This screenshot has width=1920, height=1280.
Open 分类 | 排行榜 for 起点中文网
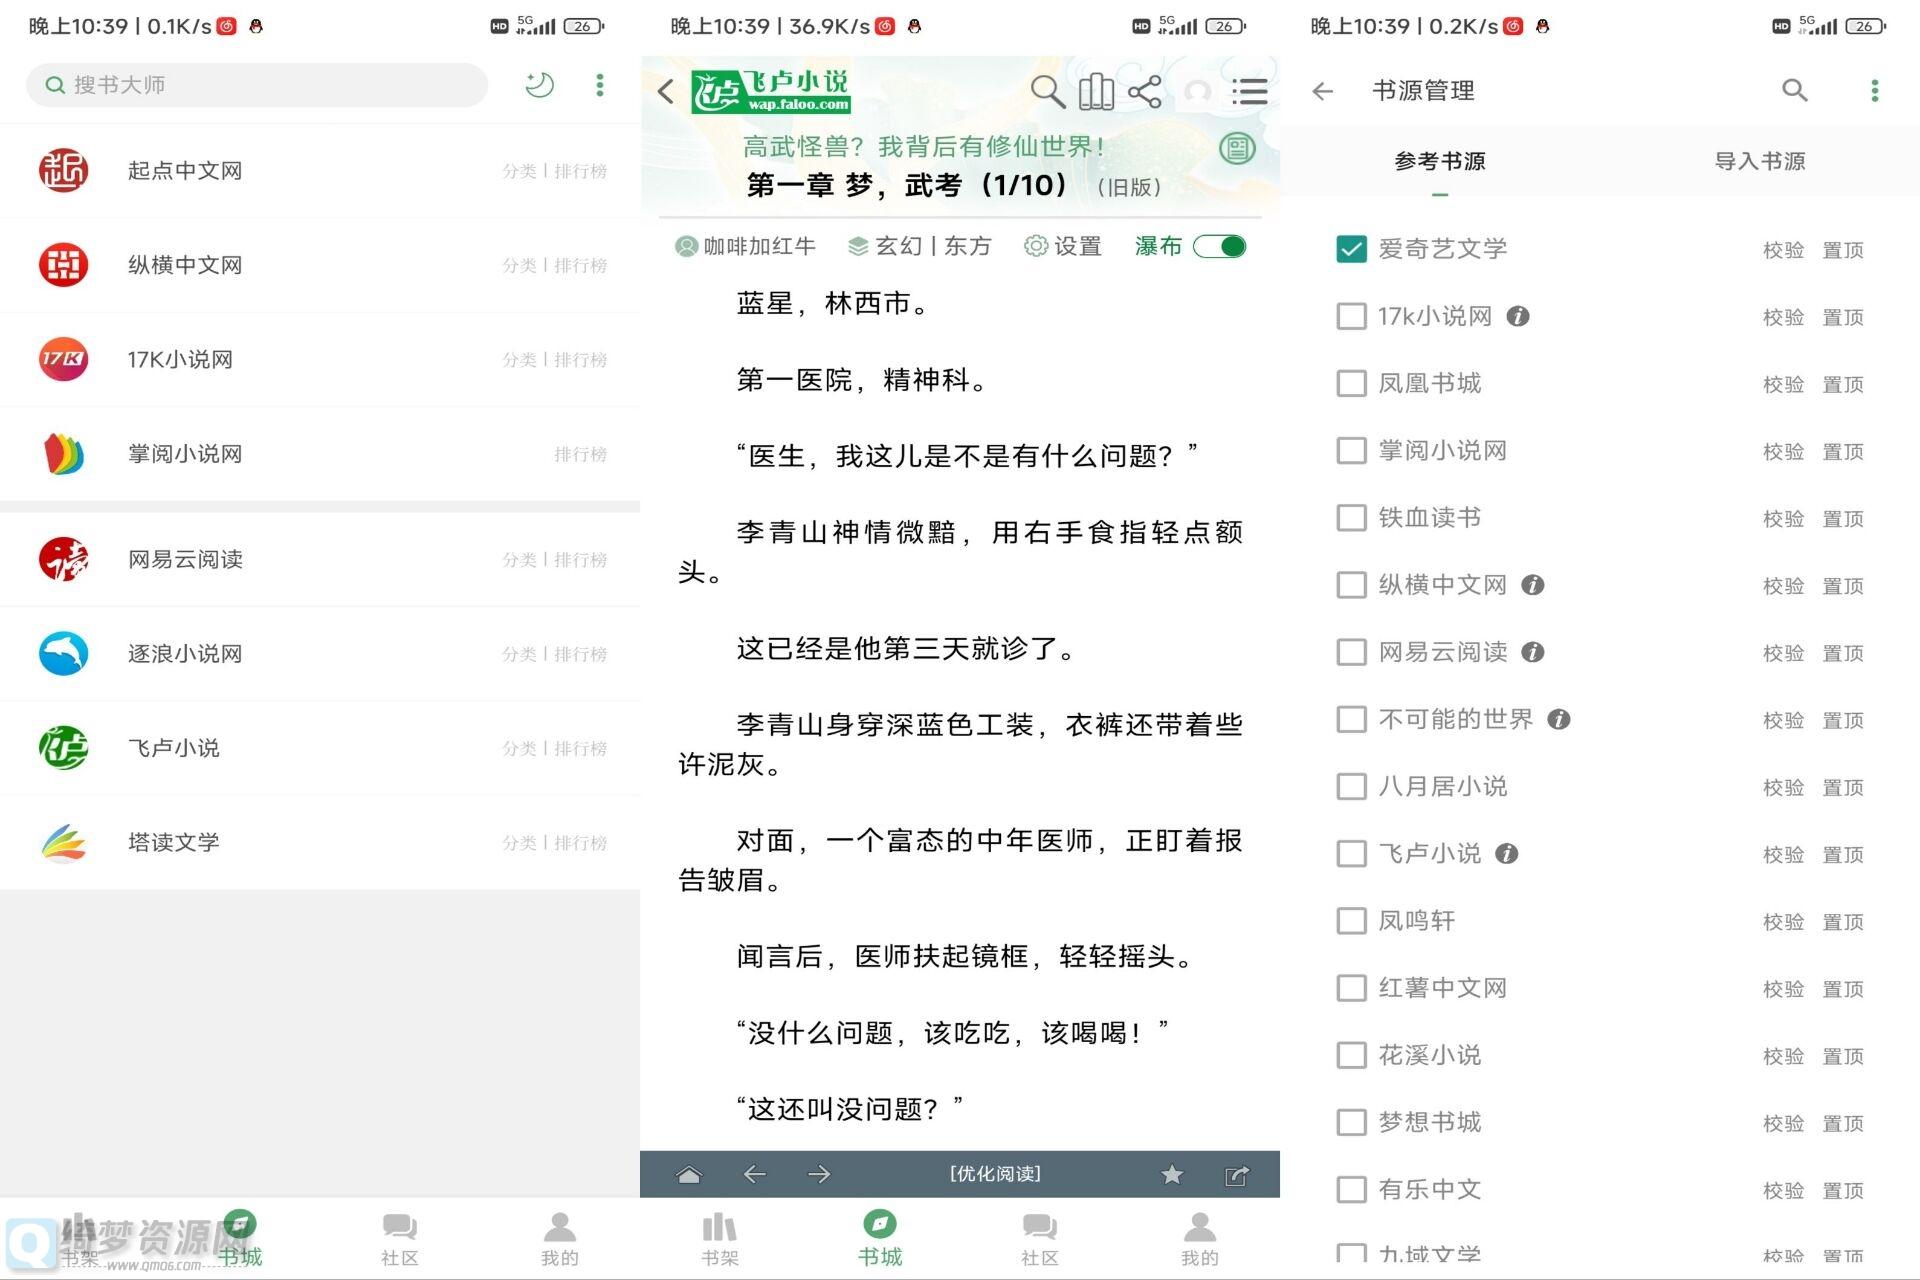click(x=555, y=171)
